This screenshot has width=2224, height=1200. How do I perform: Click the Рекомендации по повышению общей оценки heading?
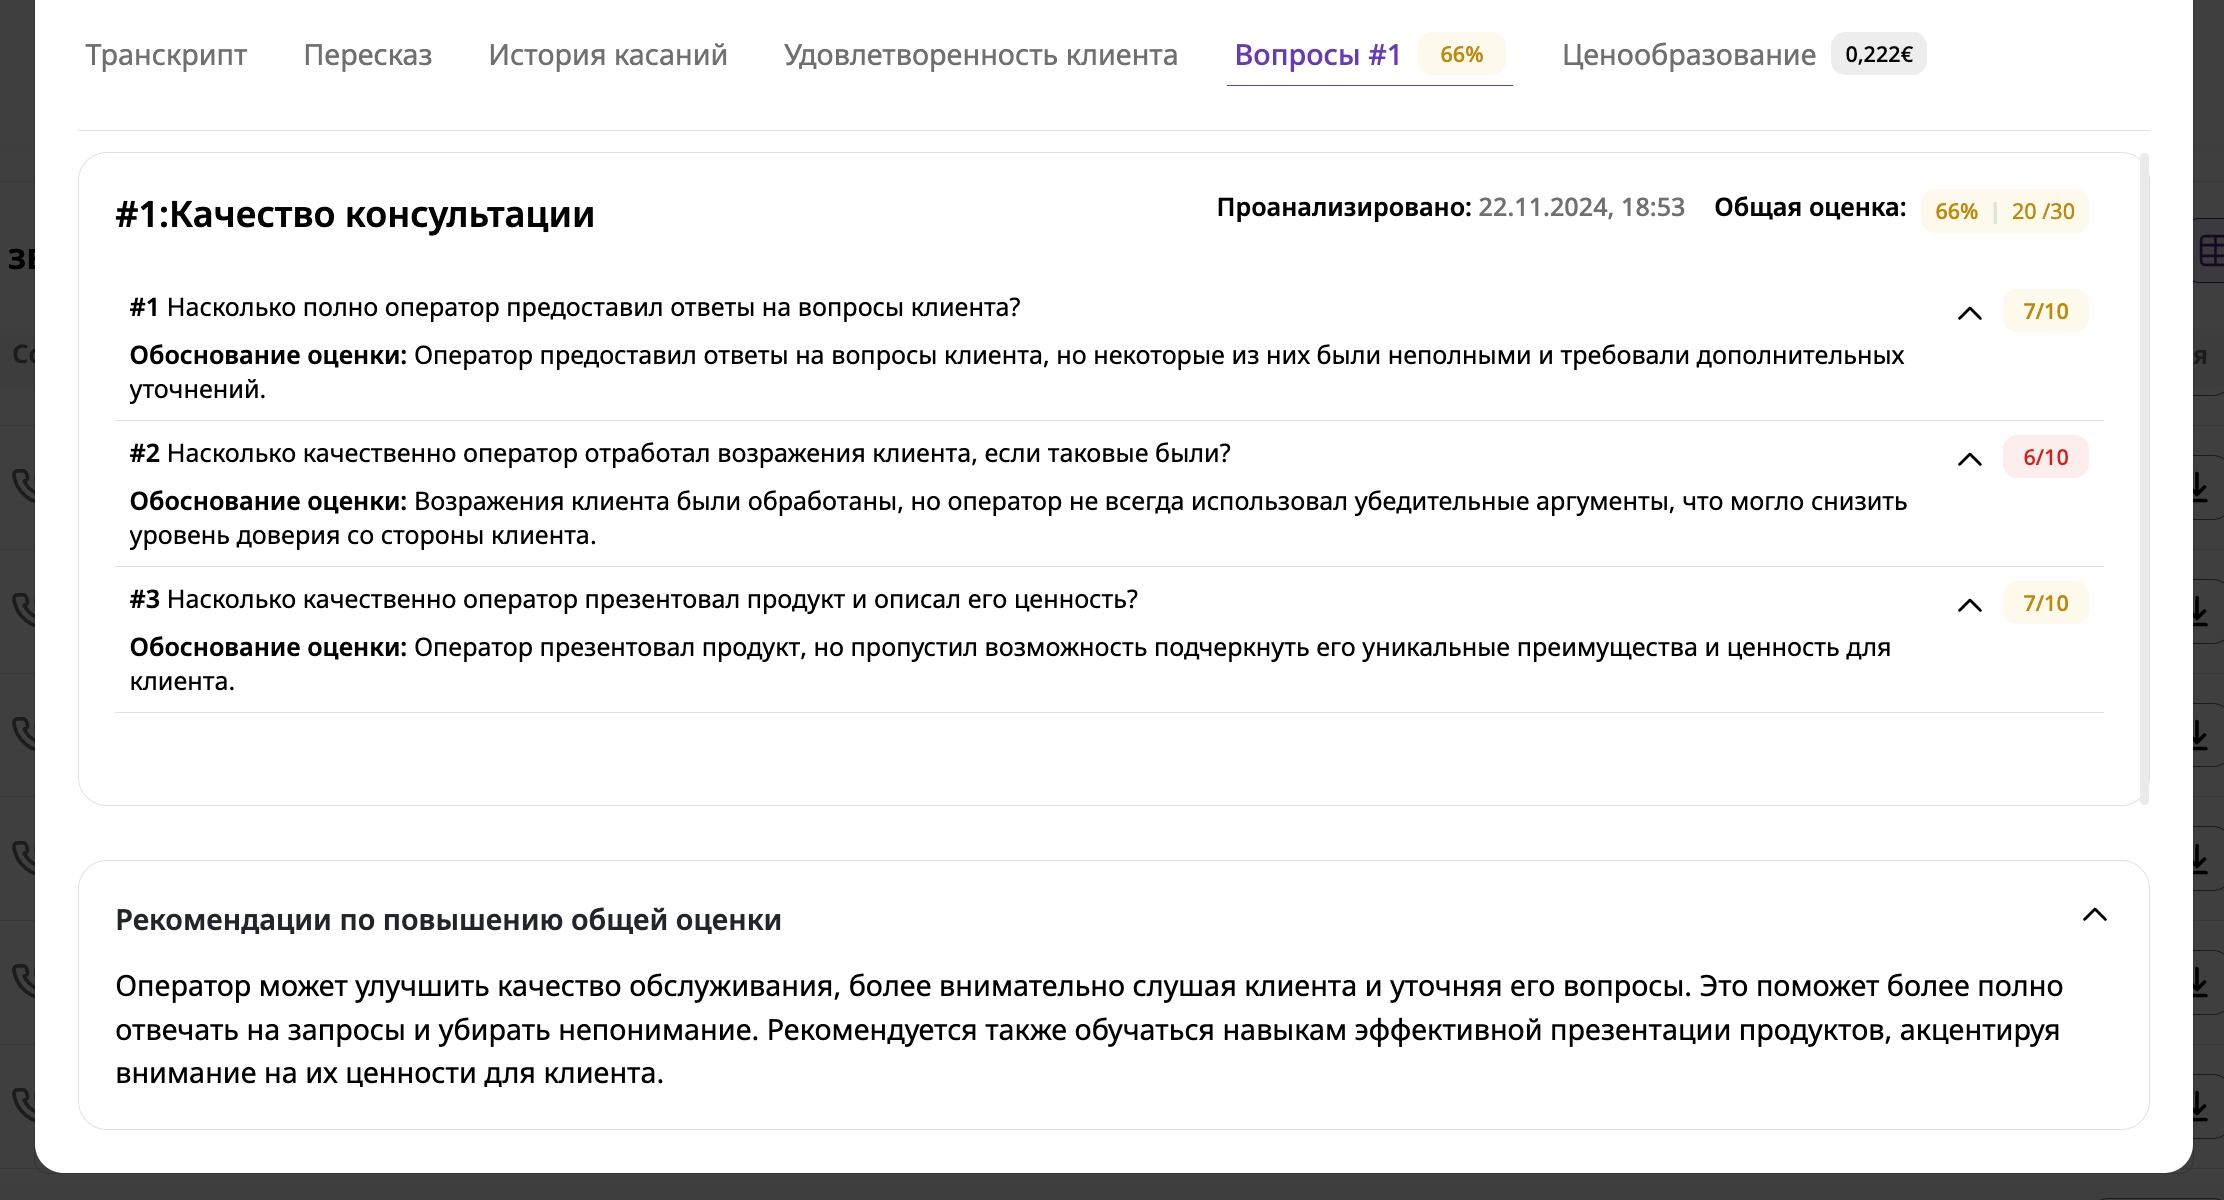448,920
